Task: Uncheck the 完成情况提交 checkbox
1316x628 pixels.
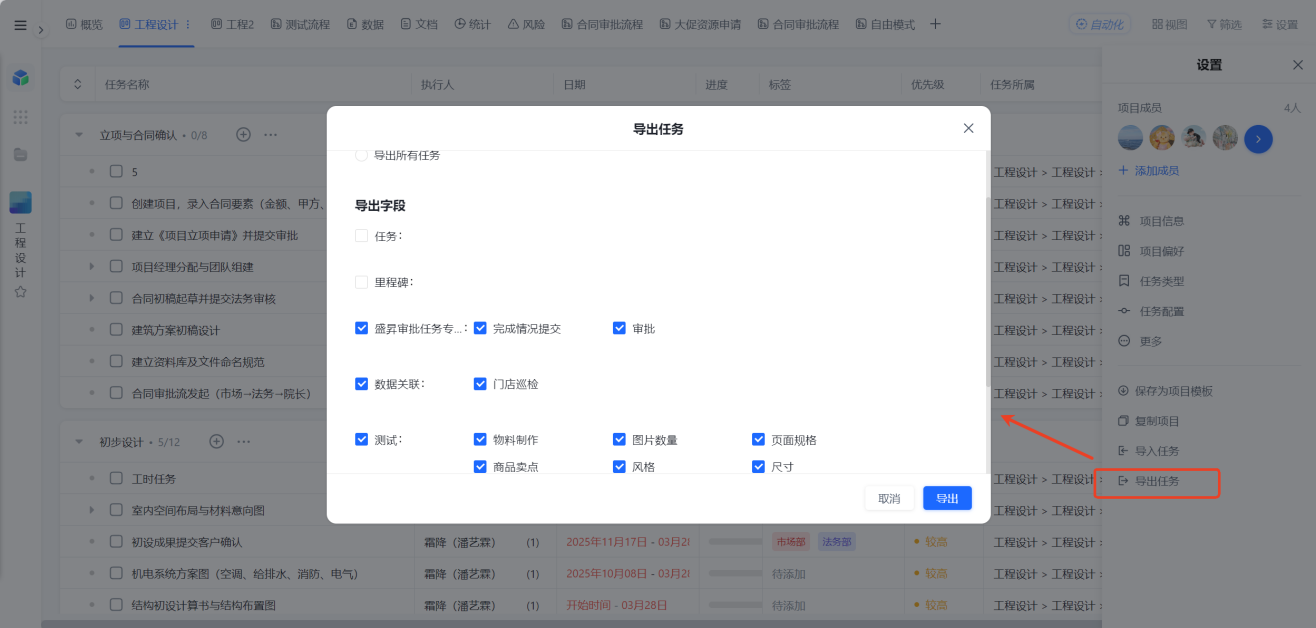Action: click(480, 328)
